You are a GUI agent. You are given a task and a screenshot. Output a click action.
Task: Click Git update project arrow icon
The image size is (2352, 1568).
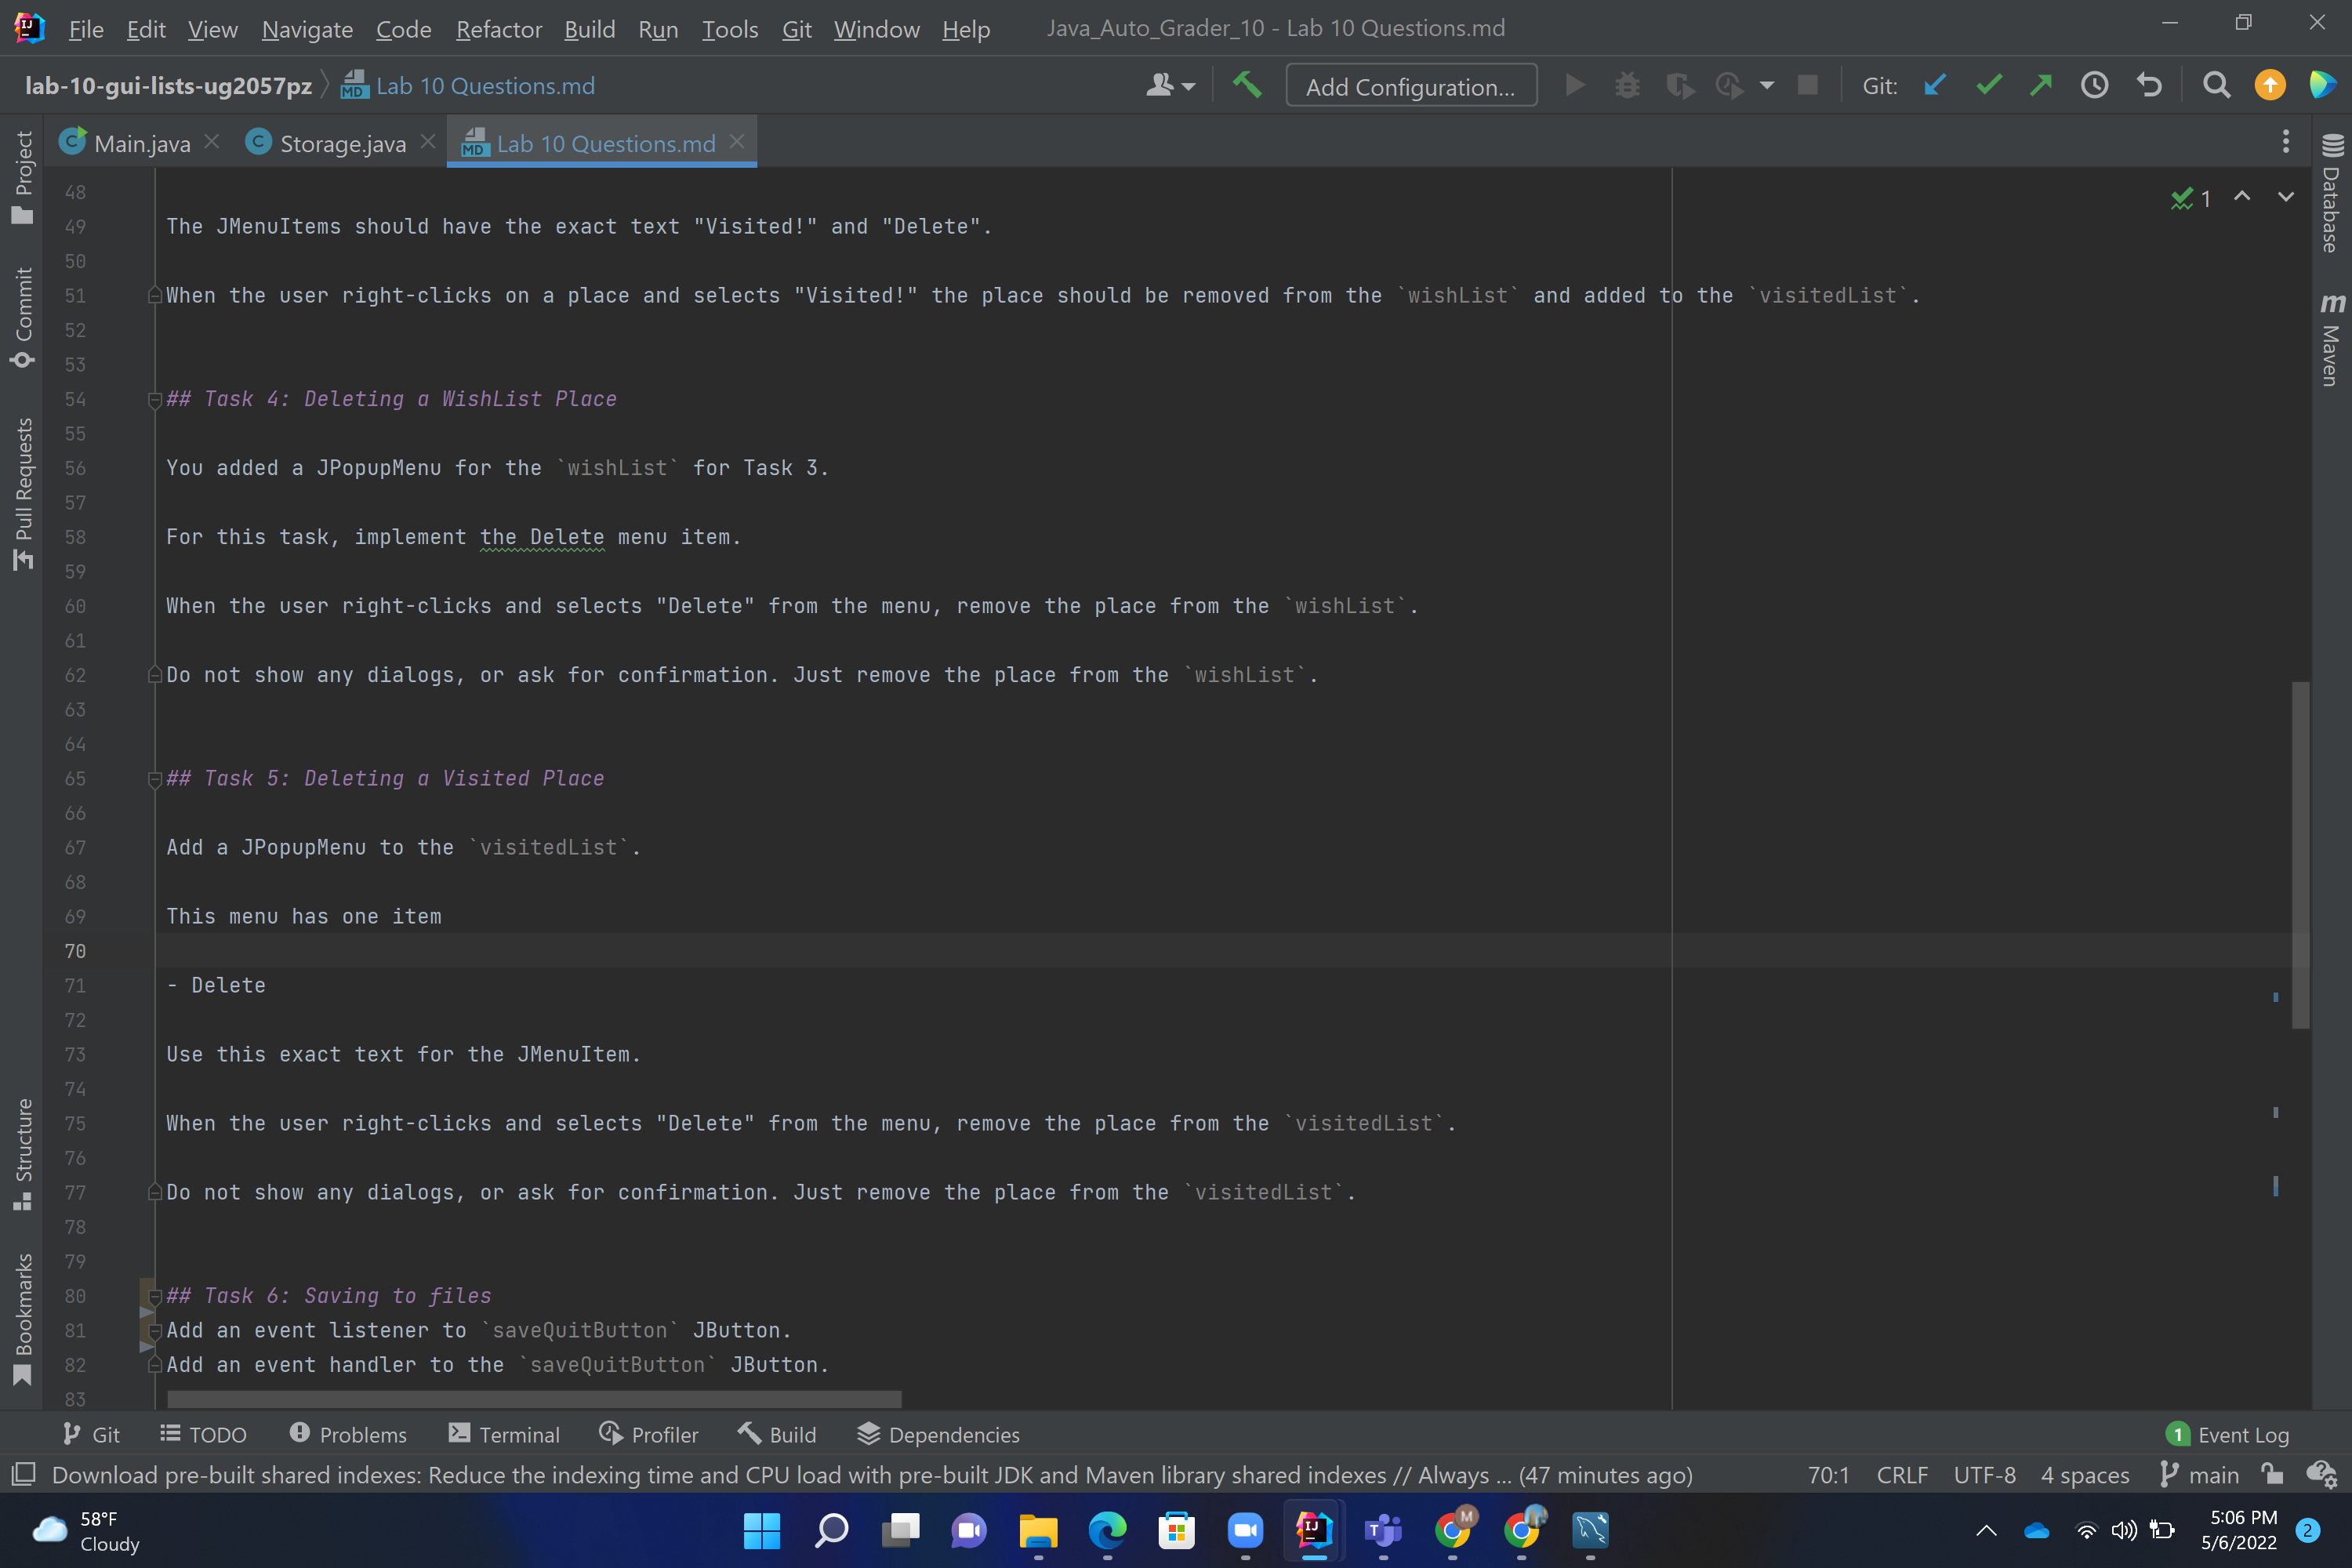point(1934,86)
